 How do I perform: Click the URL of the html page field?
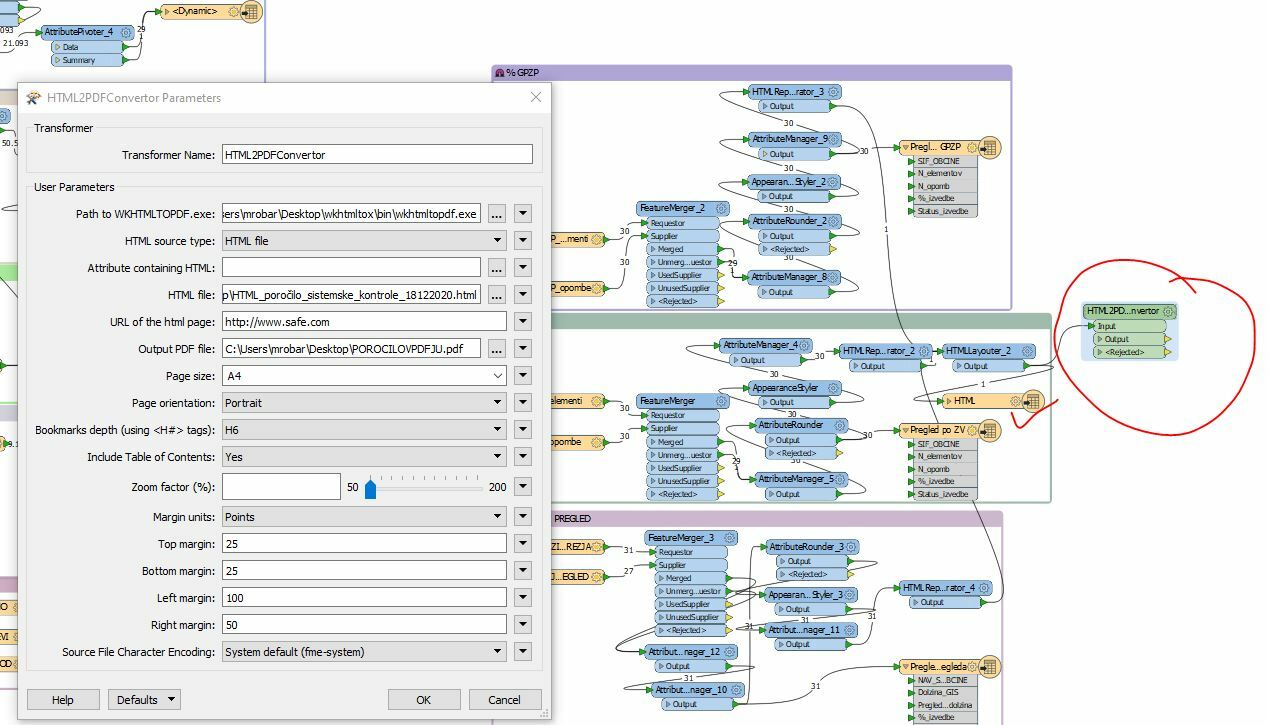(364, 322)
